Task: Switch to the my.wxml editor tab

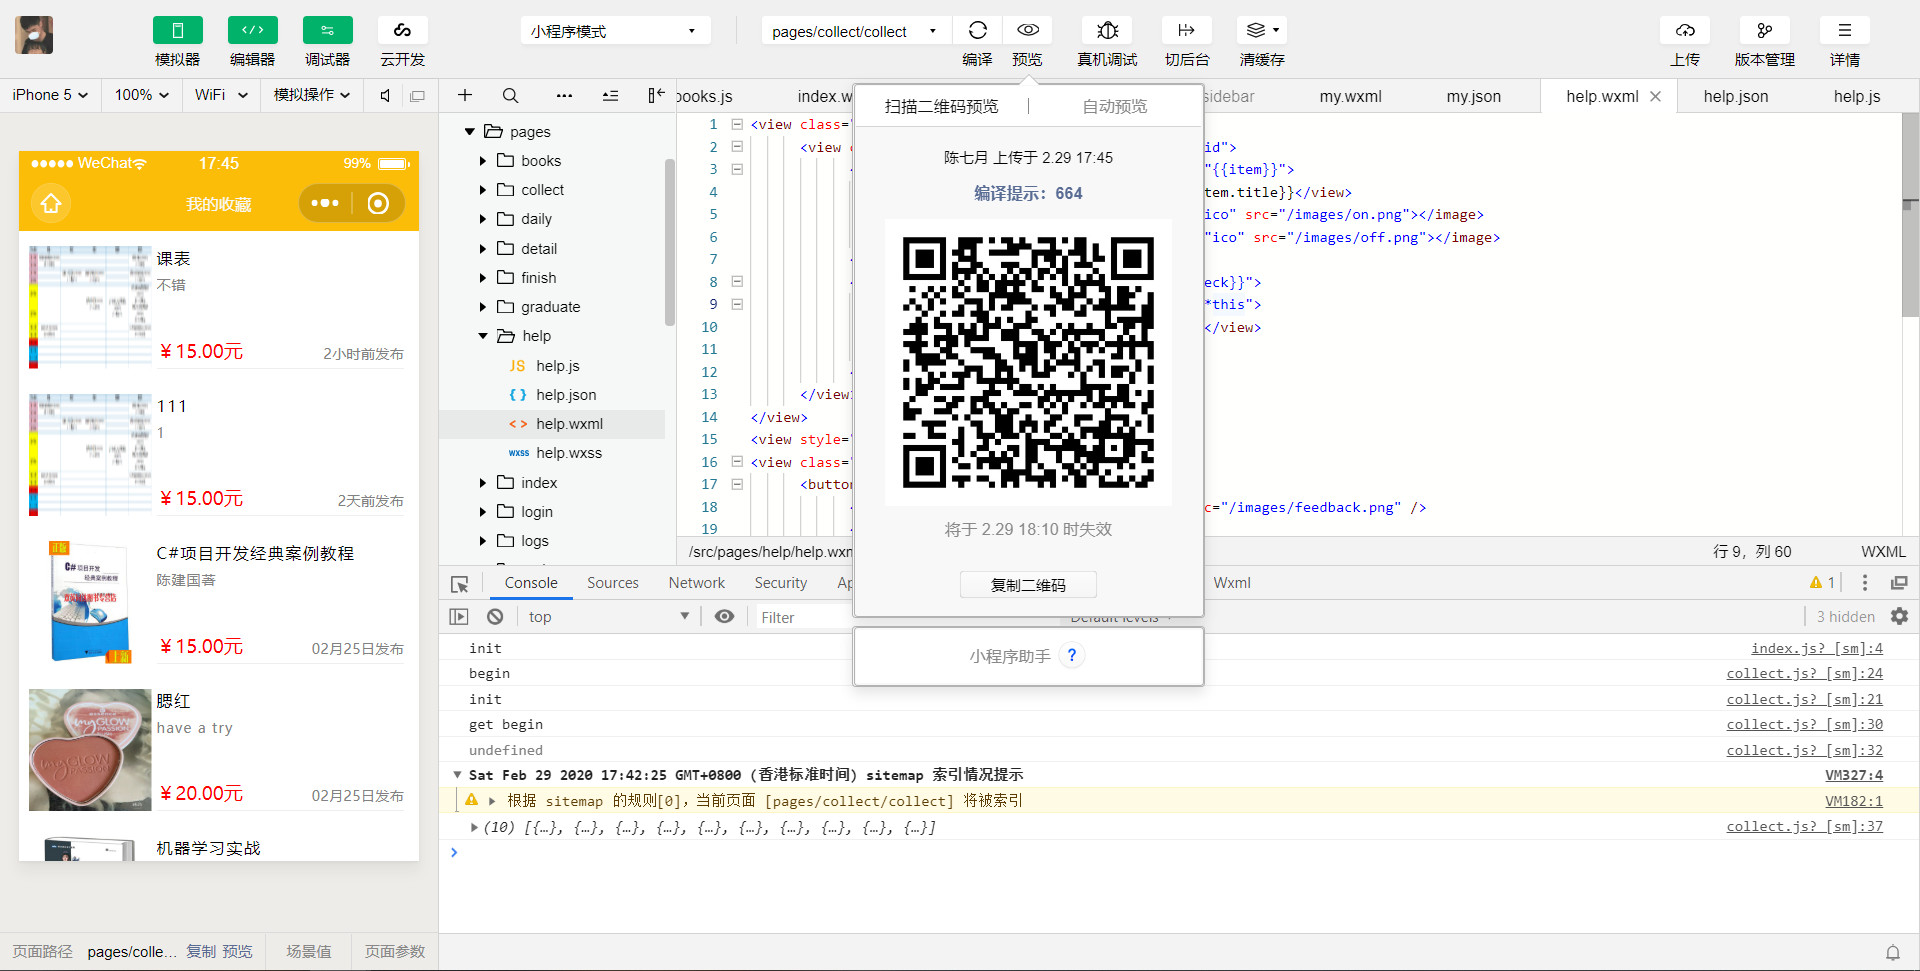Action: coord(1350,96)
